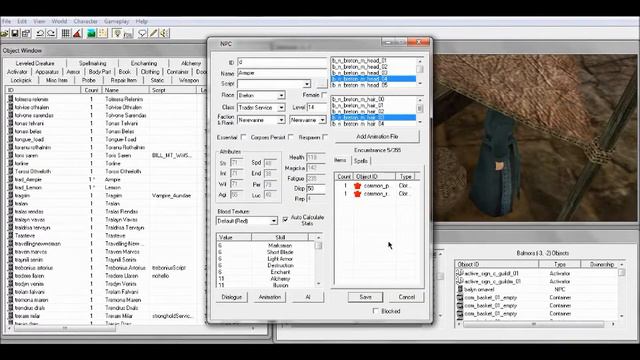This screenshot has width=640, height=360.
Task: Click Cancel in the NPC dialog
Action: 407,297
